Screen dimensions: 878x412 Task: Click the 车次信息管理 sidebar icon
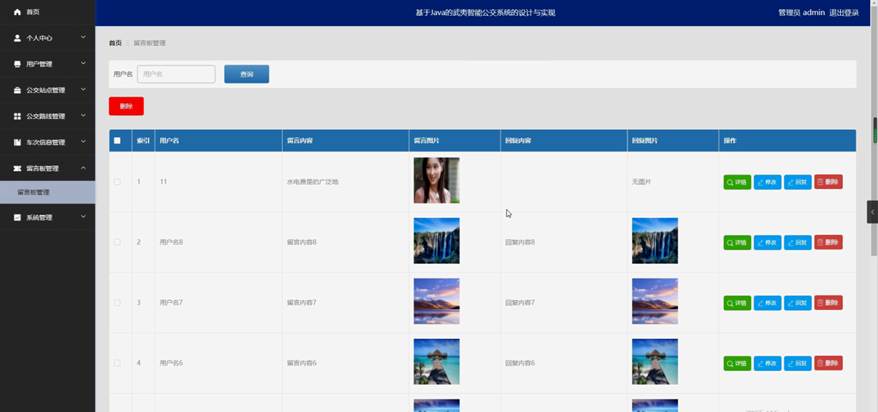click(x=17, y=143)
